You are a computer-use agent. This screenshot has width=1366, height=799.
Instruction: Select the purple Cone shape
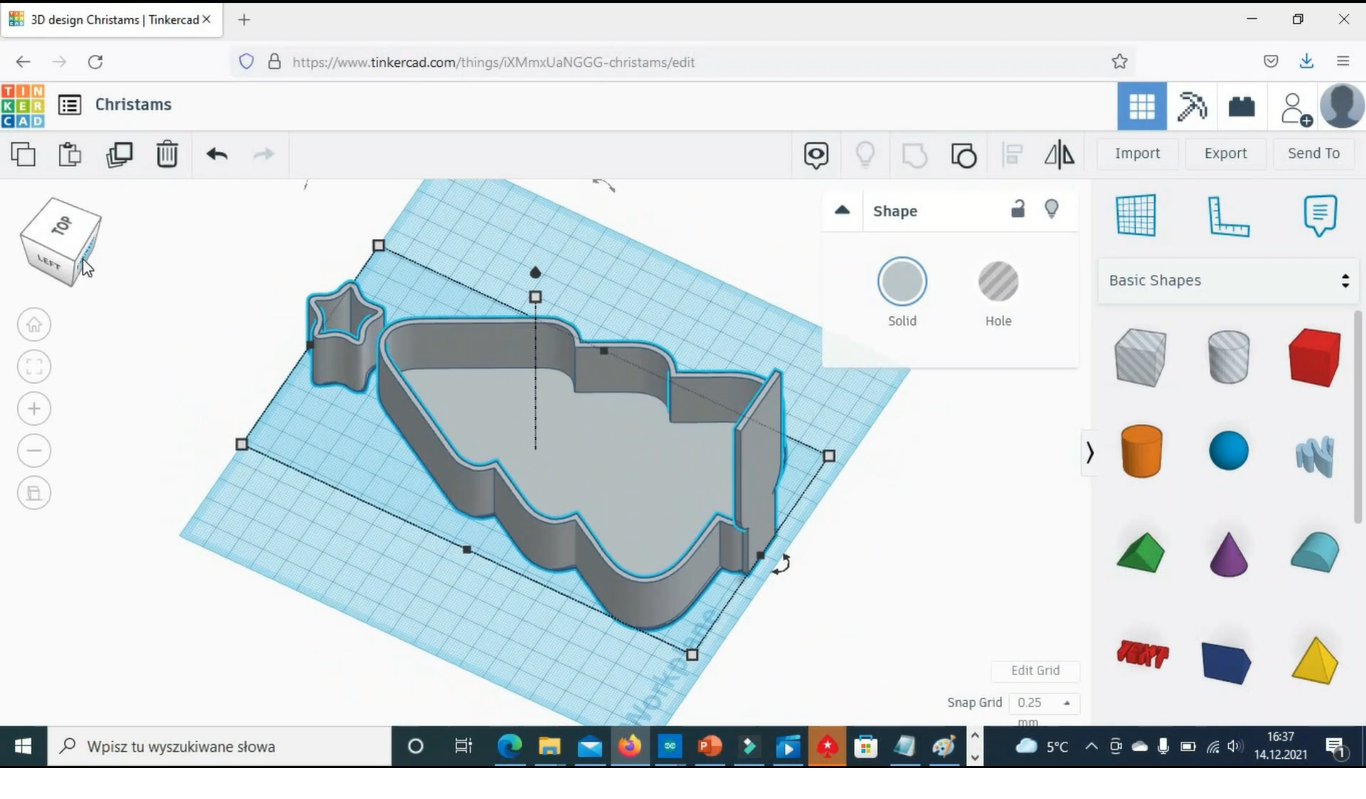pos(1228,553)
